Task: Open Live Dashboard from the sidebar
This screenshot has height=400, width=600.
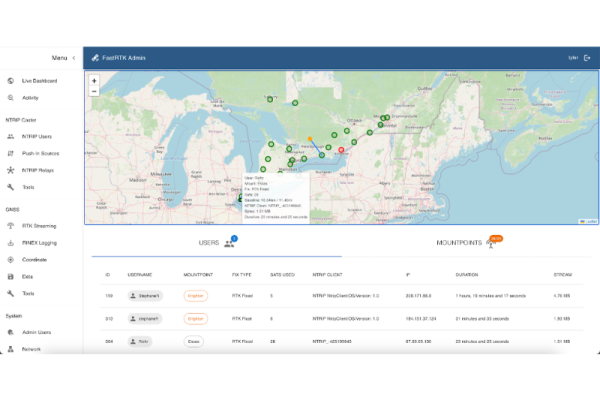Action: click(39, 81)
